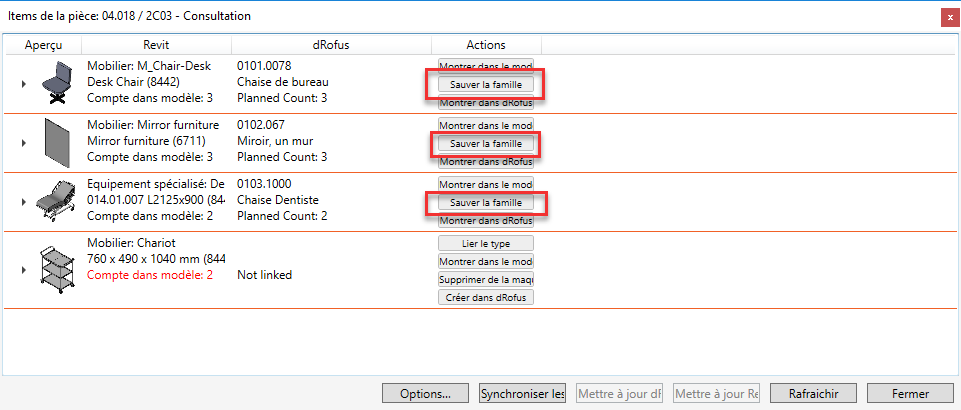Expand the Mirror furniture row arrow

[x=23, y=143]
